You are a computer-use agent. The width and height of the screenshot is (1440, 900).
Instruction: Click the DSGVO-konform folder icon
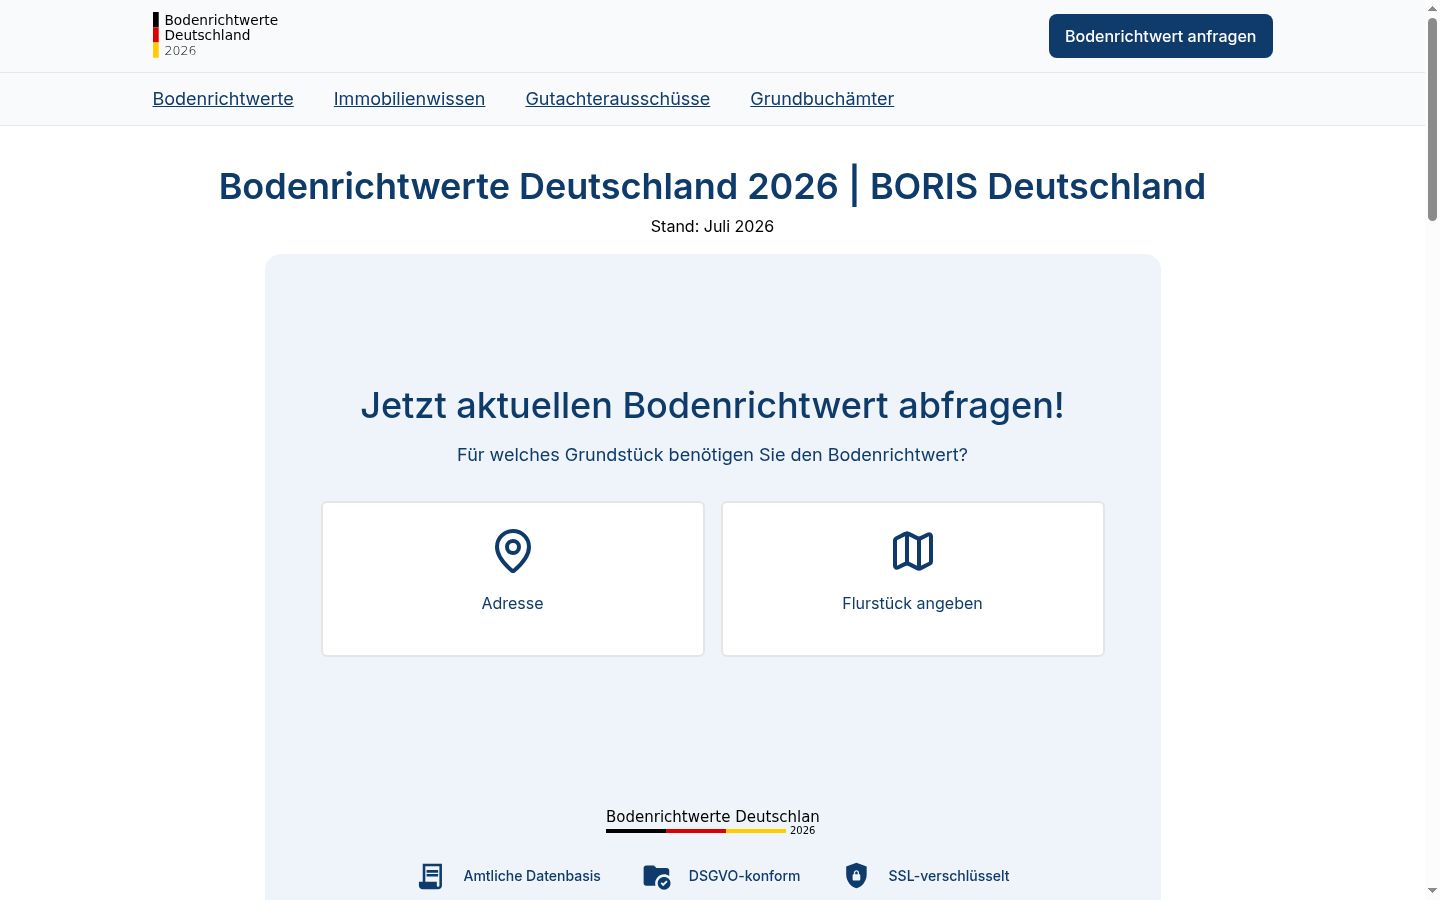656,877
